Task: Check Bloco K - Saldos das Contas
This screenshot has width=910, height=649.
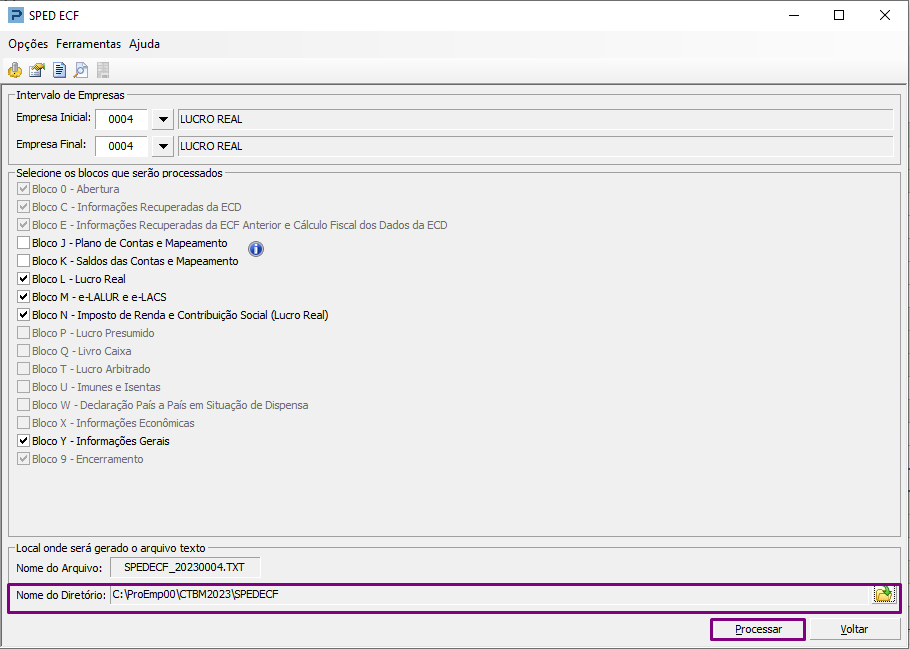Action: pyautogui.click(x=23, y=261)
